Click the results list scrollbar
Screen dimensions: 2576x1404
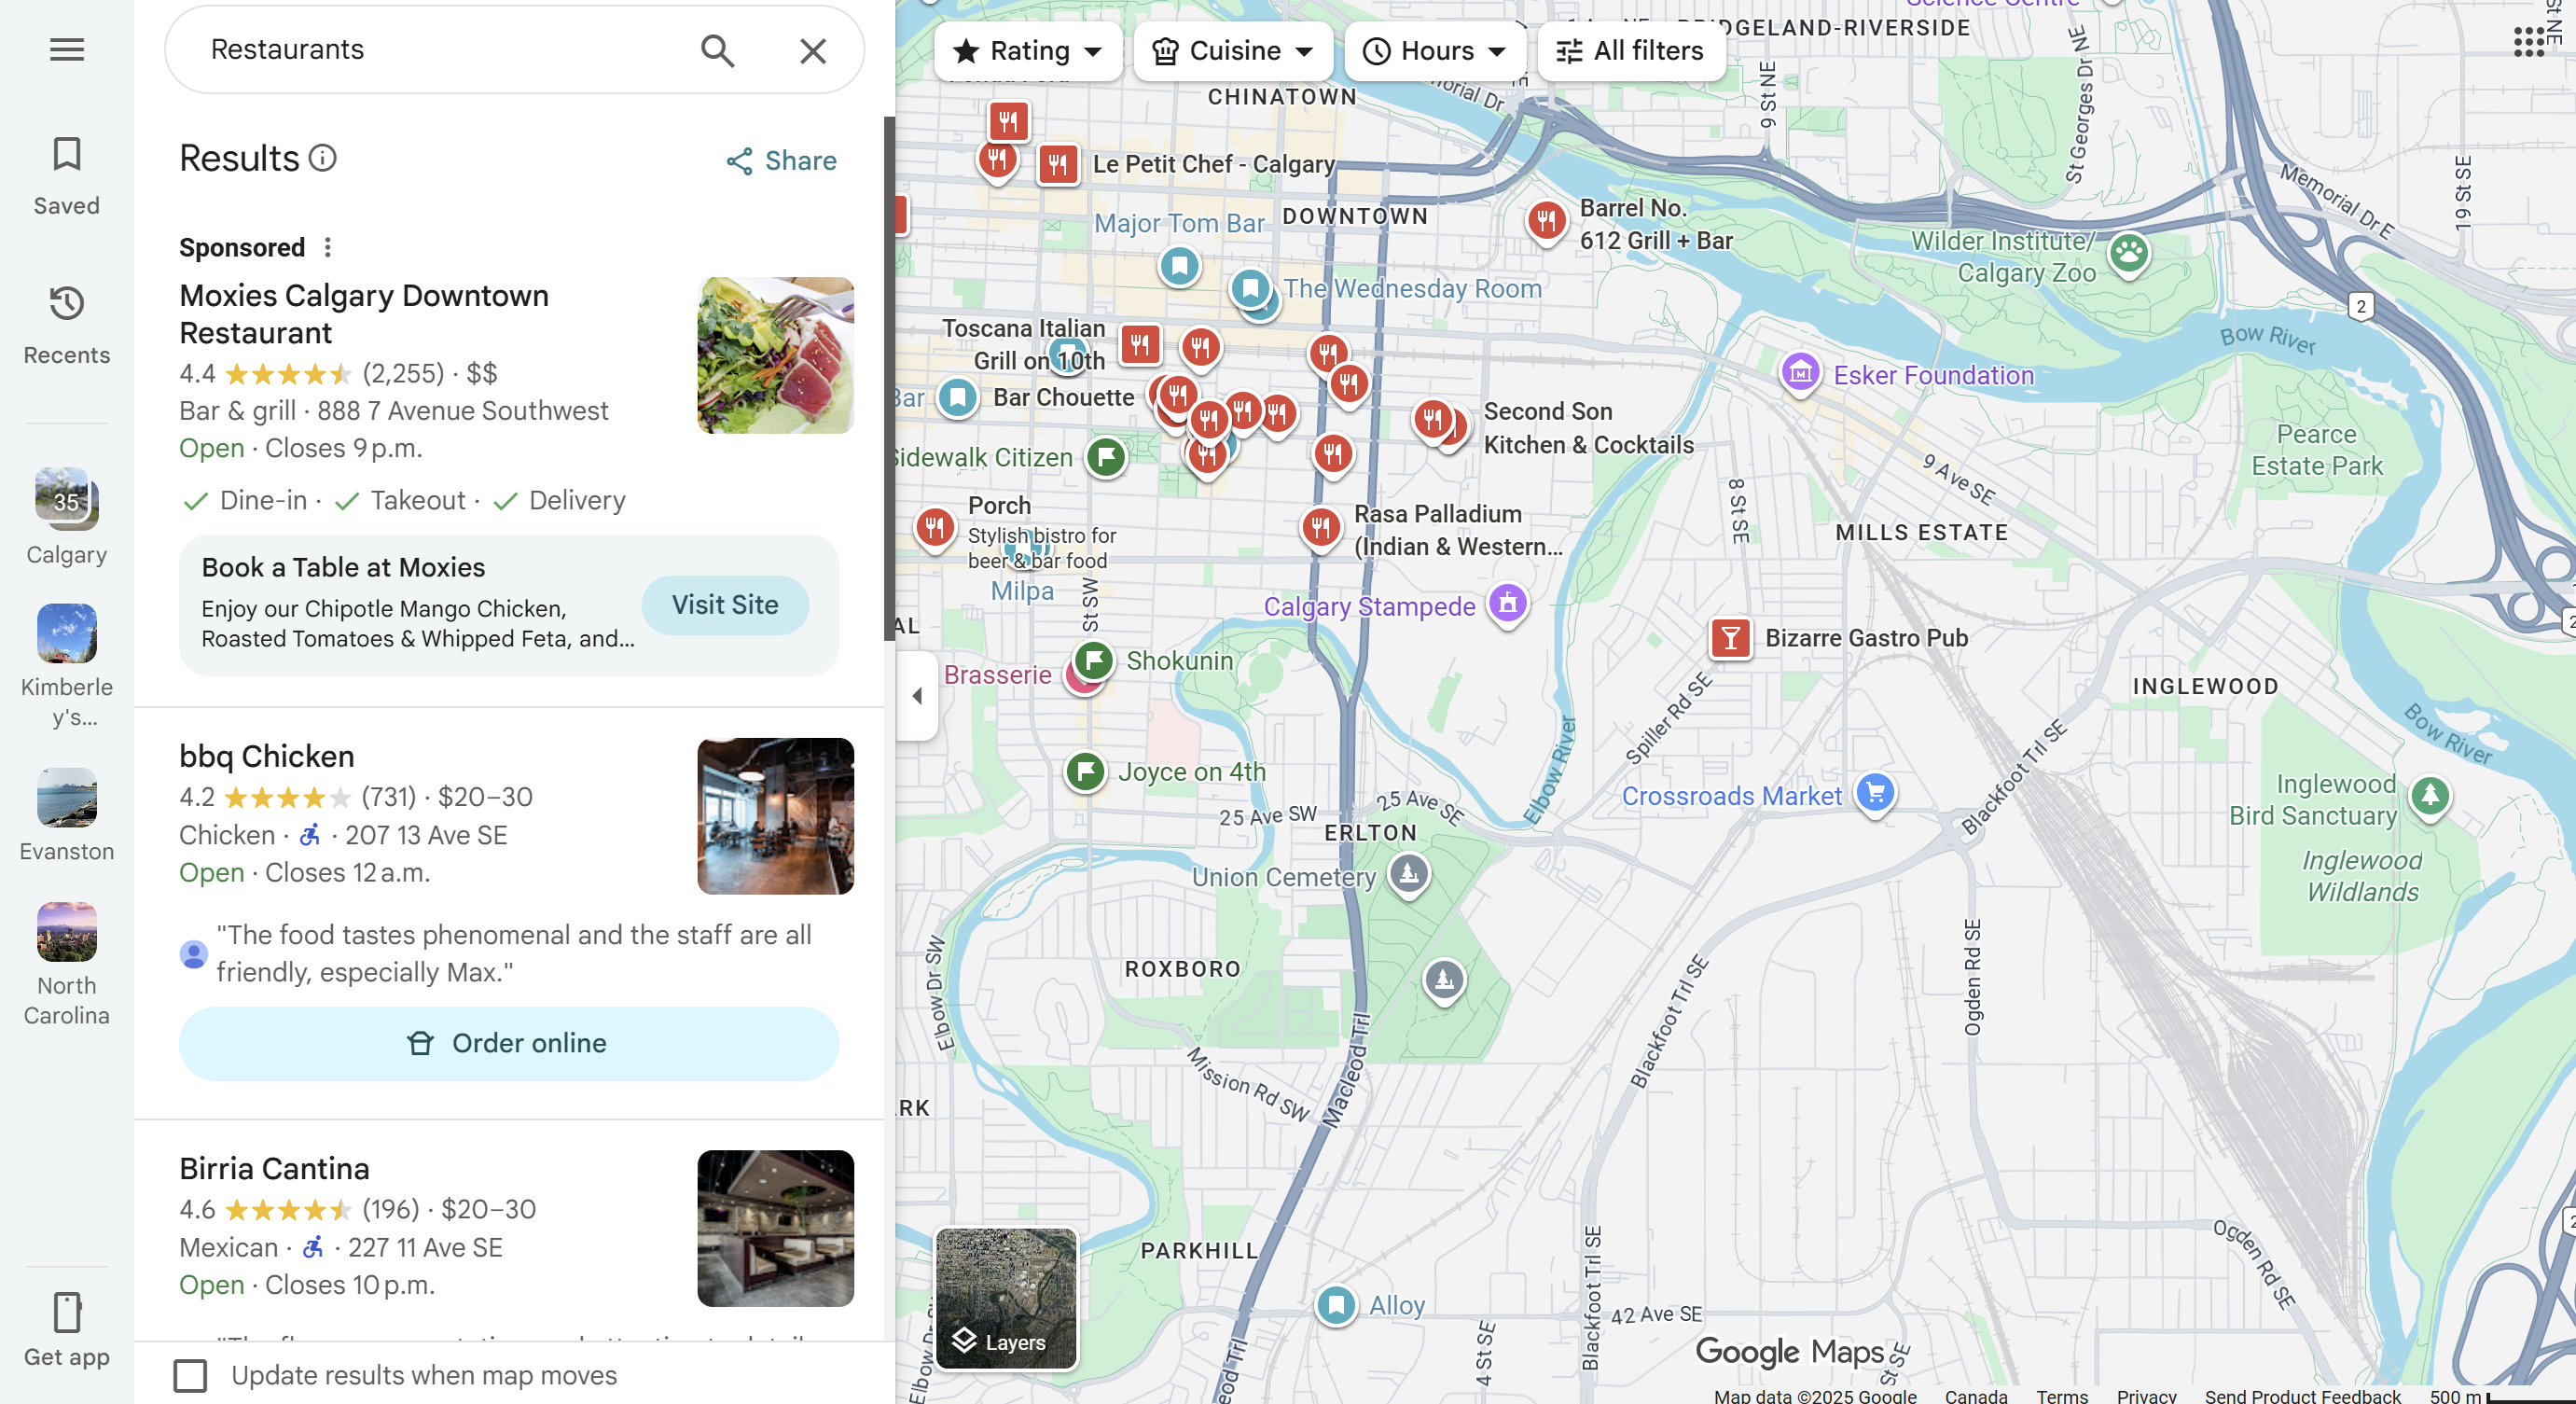[889, 378]
